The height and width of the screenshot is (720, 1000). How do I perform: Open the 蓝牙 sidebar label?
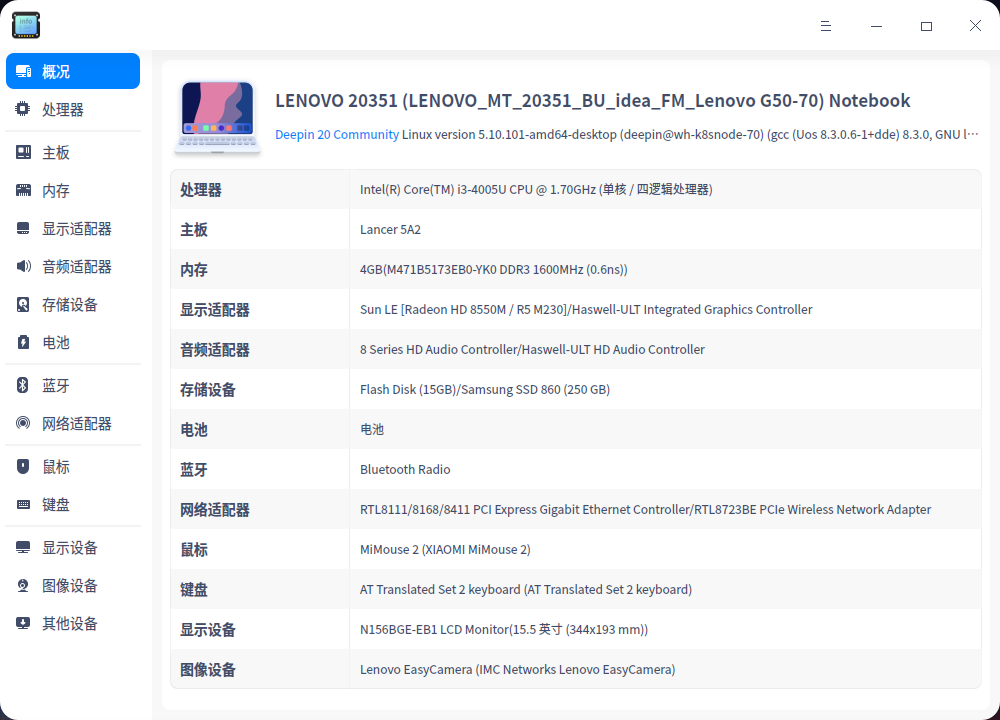56,386
